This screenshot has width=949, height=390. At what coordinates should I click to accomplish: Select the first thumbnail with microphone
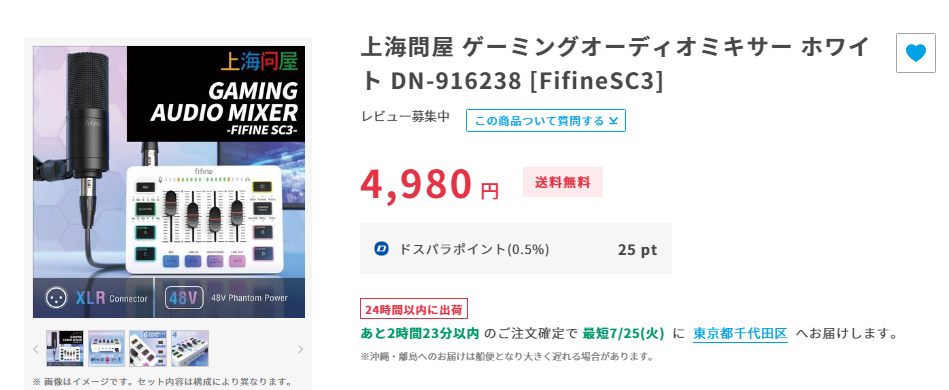coord(65,348)
